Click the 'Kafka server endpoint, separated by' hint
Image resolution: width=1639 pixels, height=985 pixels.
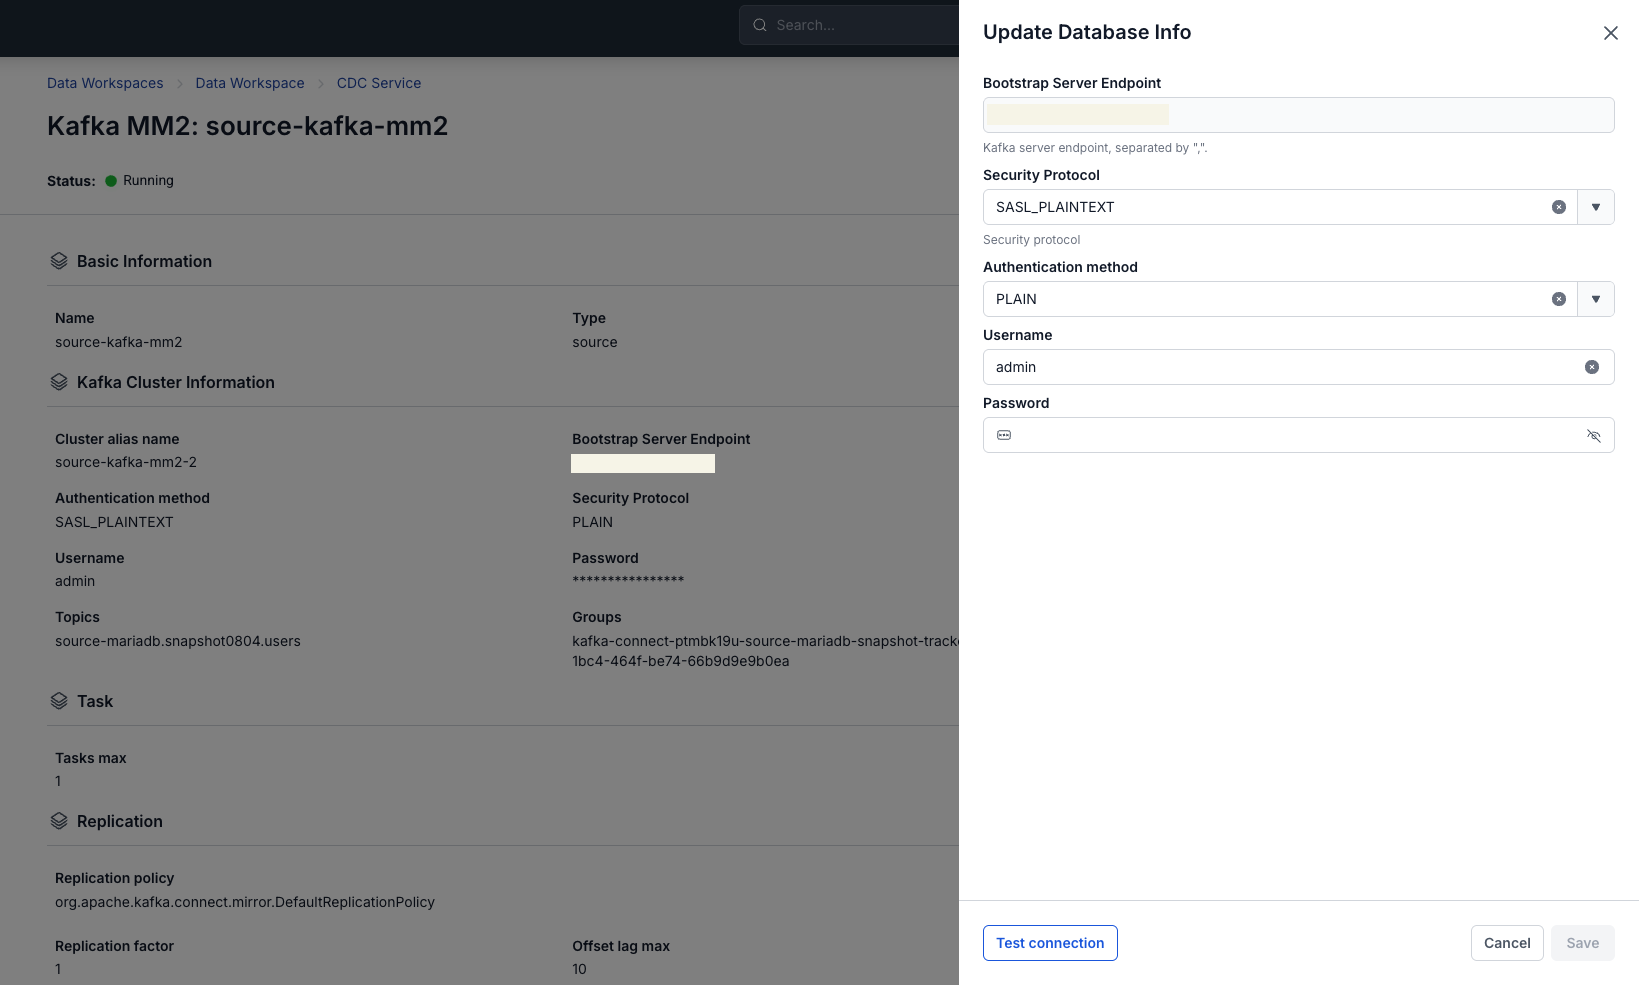1095,148
